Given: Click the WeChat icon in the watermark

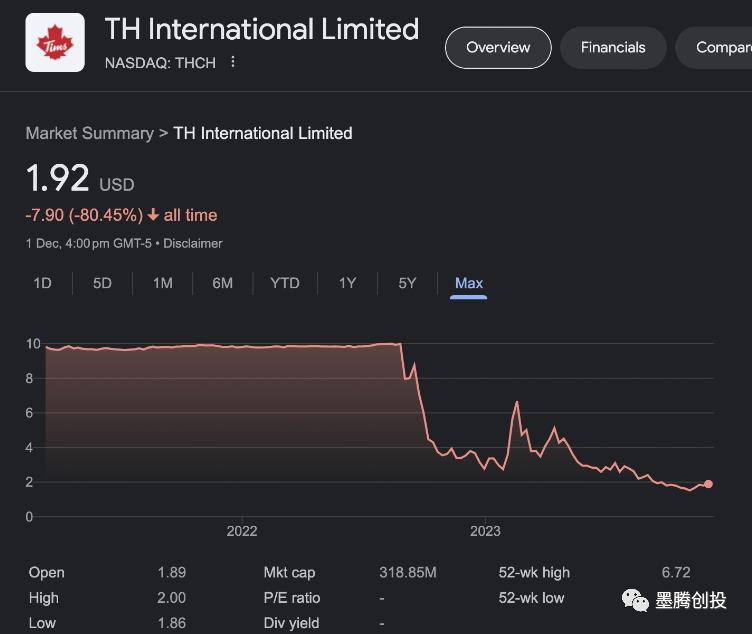Looking at the screenshot, I should coord(635,600).
